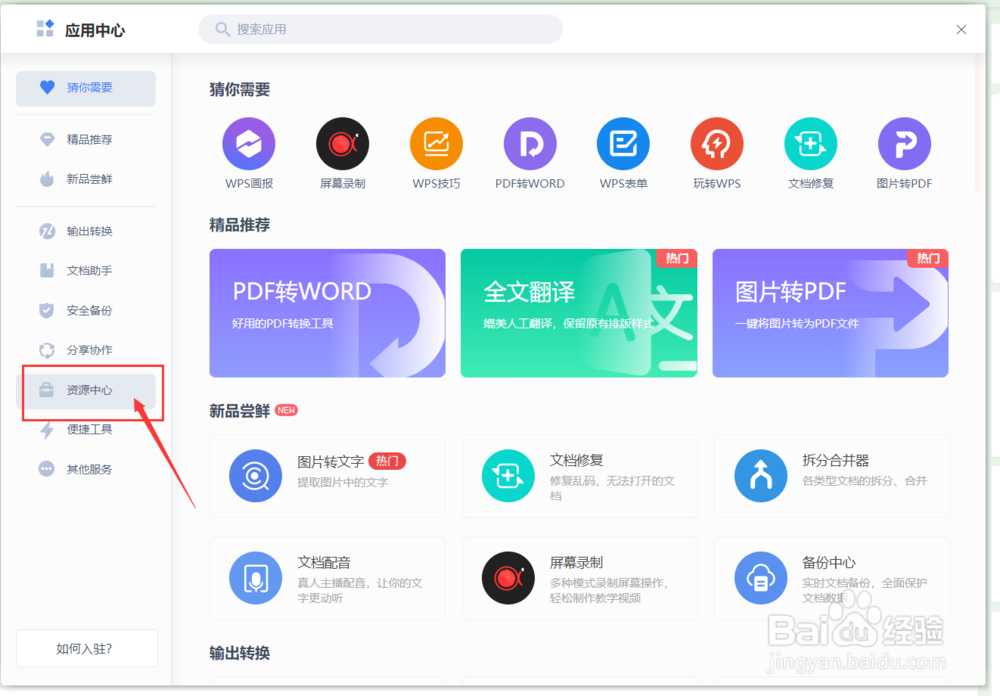
Task: Click the 文档助手 sidebar icon
Action: 47,270
